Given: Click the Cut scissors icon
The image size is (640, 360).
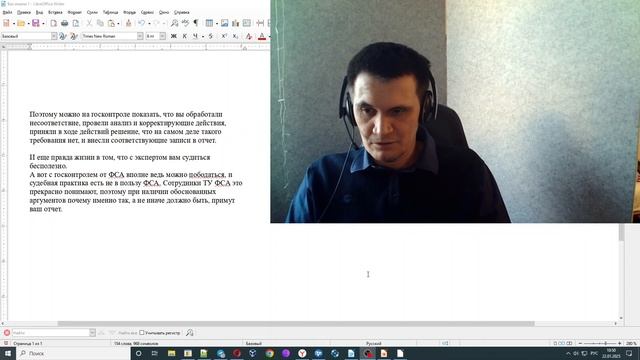Looking at the screenshot, I should click(x=89, y=23).
